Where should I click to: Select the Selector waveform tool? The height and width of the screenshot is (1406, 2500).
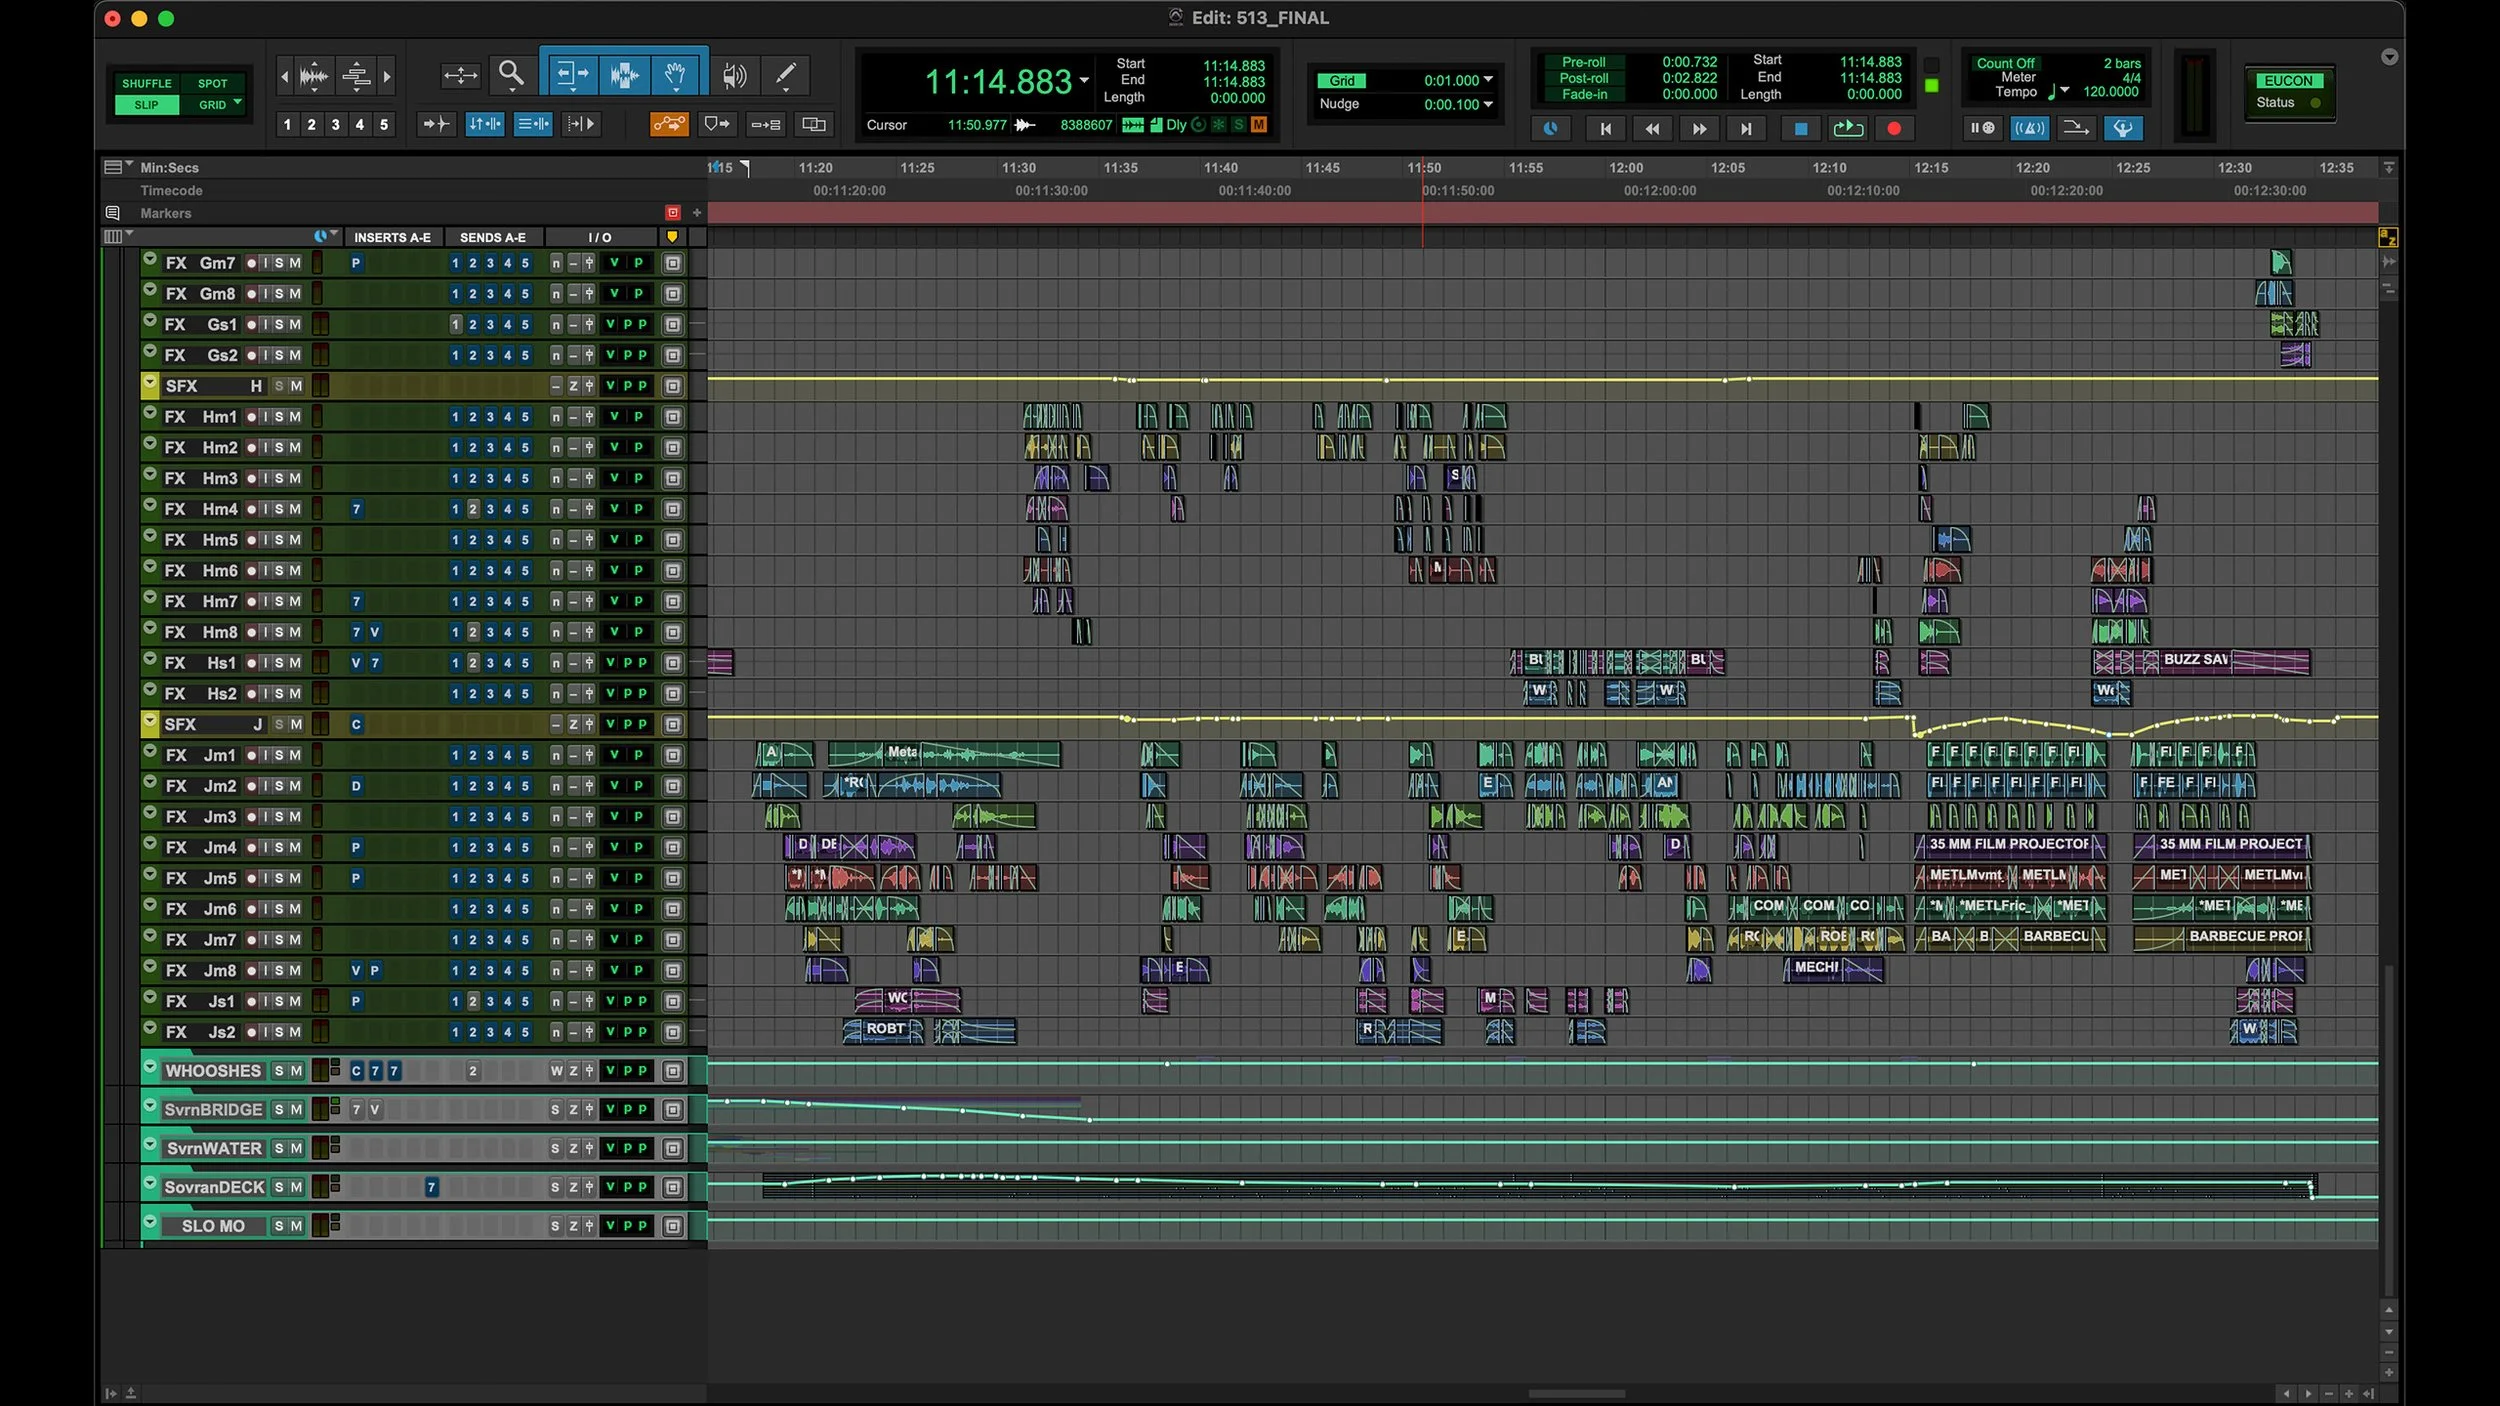tap(624, 75)
